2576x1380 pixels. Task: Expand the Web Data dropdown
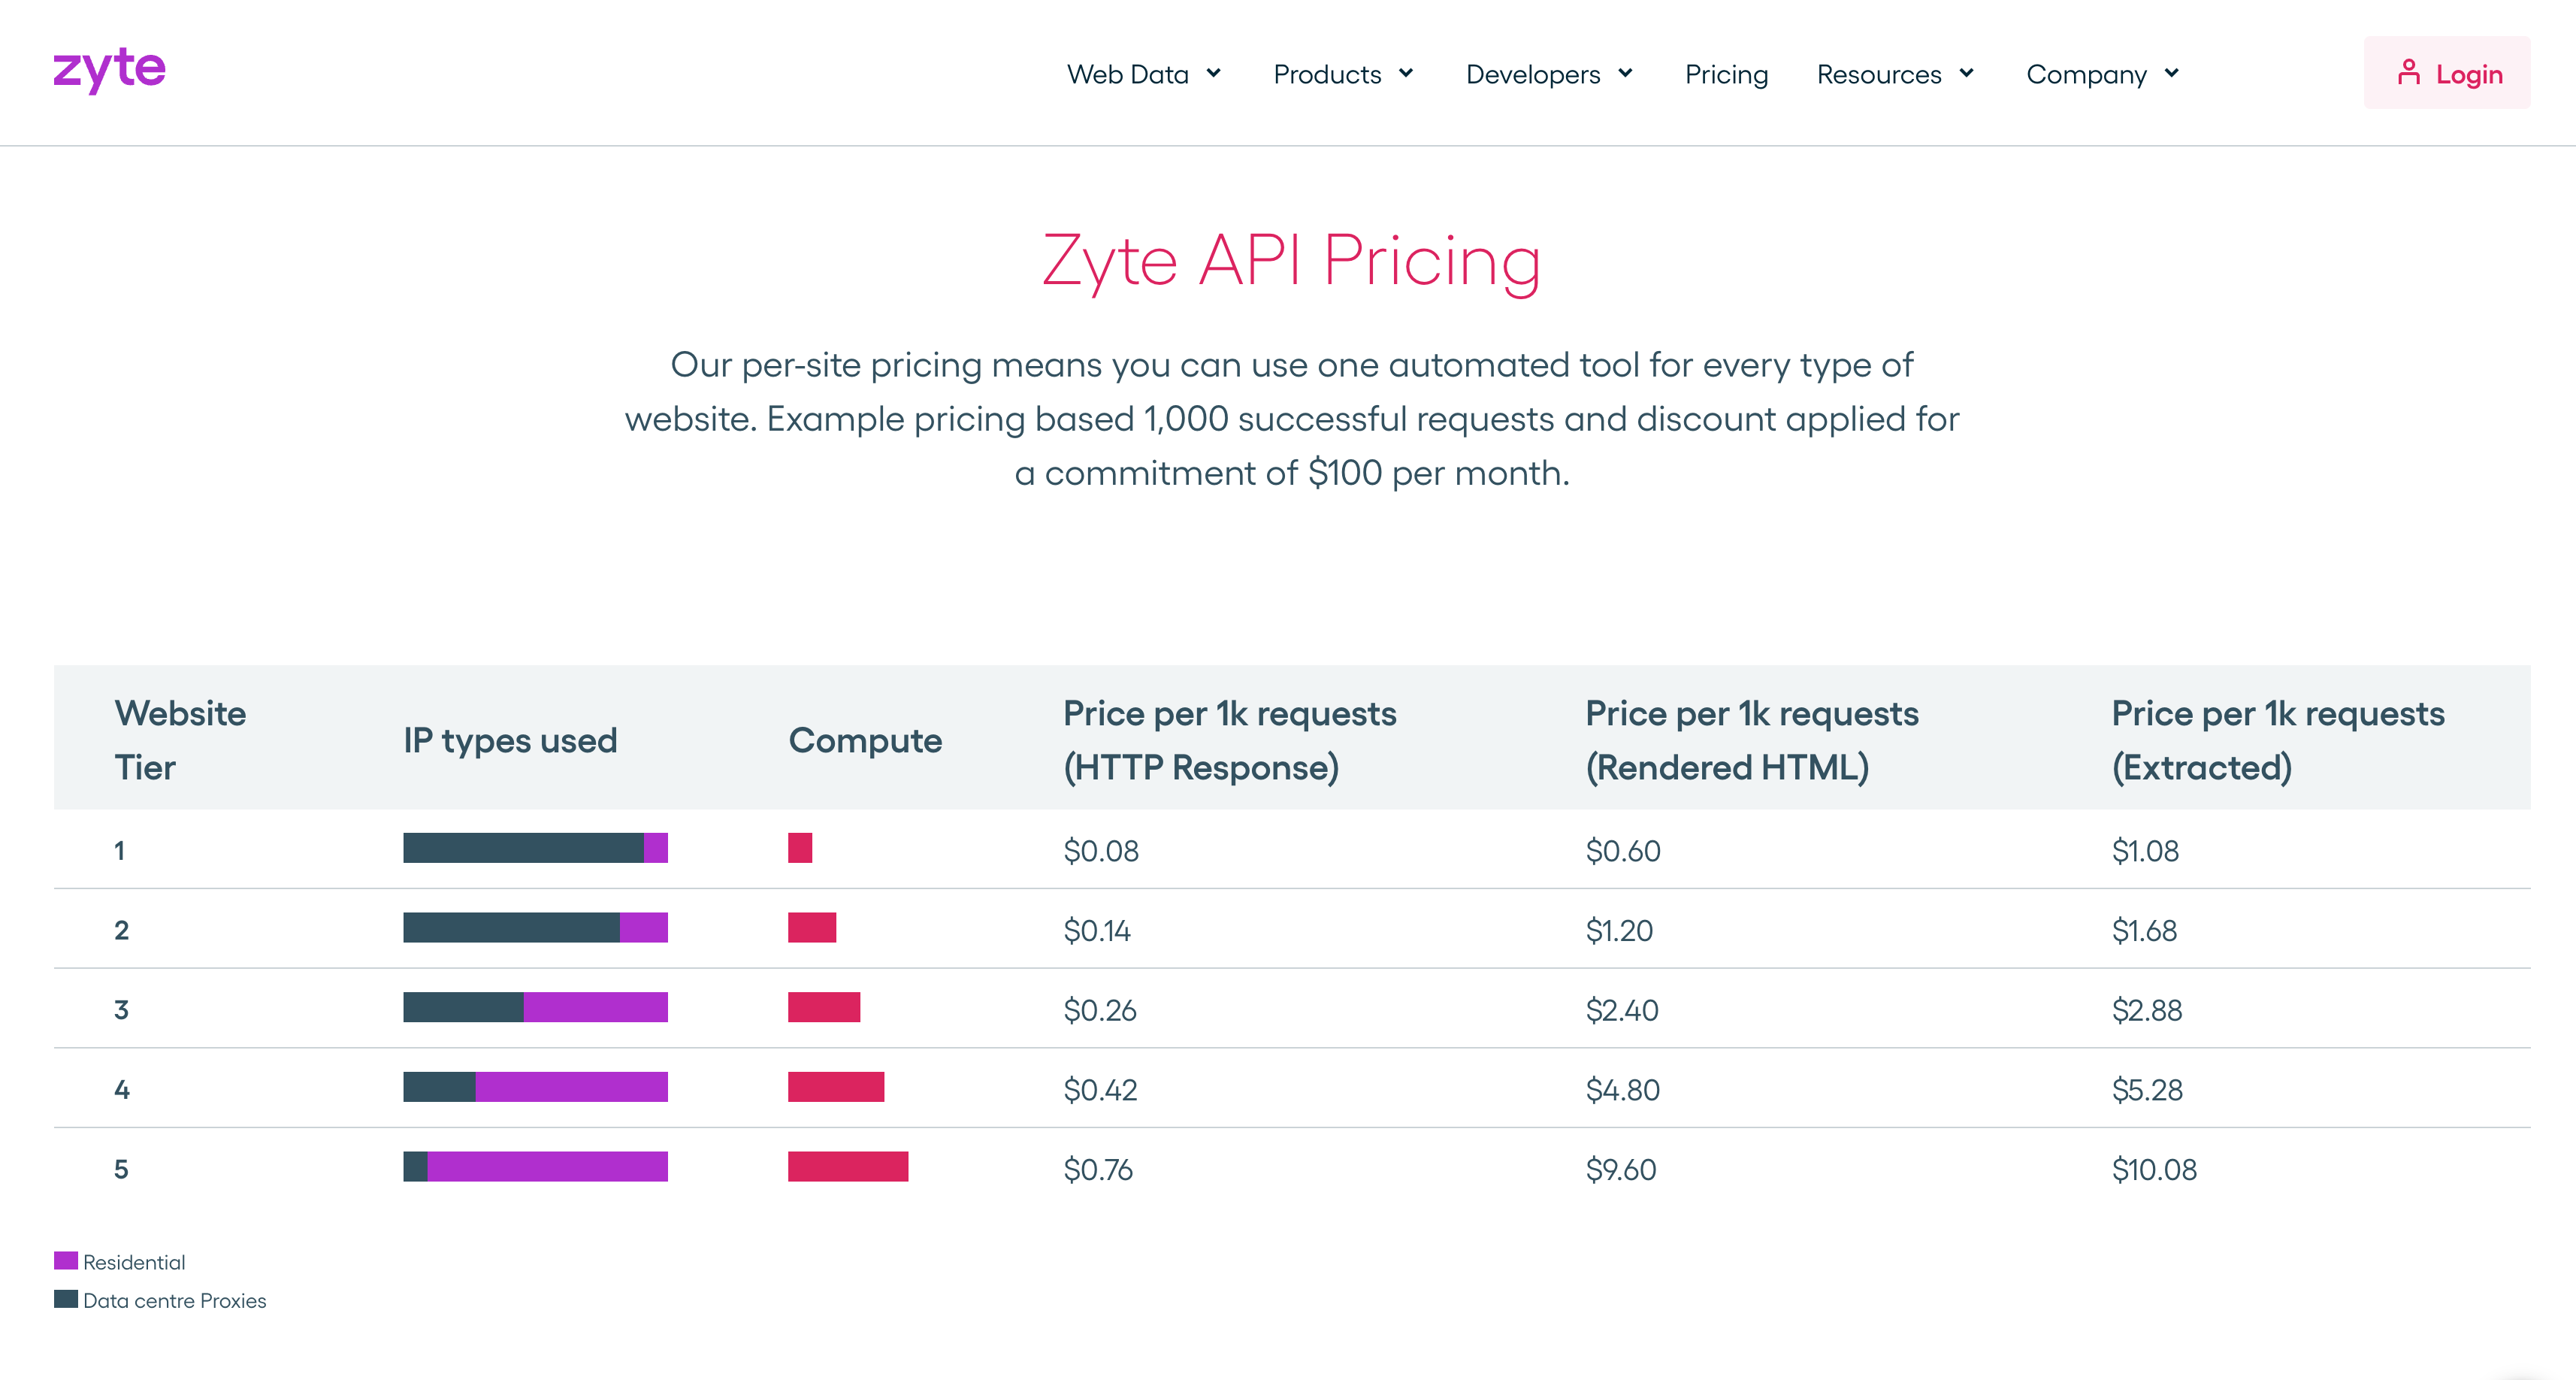(1144, 73)
